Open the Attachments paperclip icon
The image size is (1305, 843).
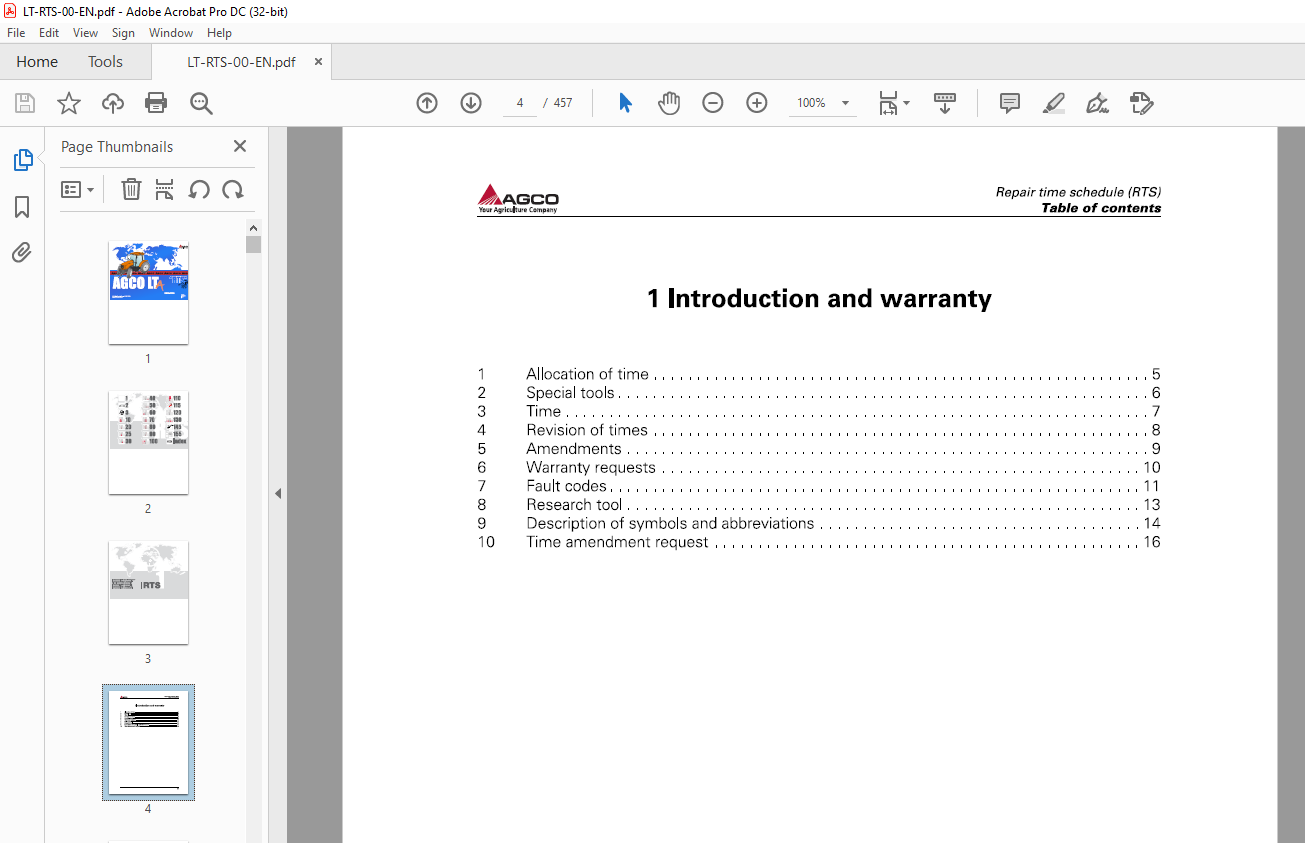(22, 252)
